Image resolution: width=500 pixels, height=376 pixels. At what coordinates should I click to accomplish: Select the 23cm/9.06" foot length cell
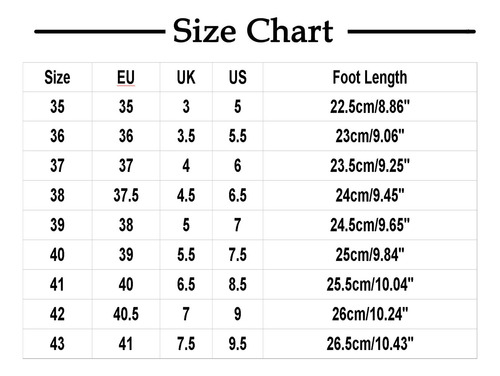point(370,136)
